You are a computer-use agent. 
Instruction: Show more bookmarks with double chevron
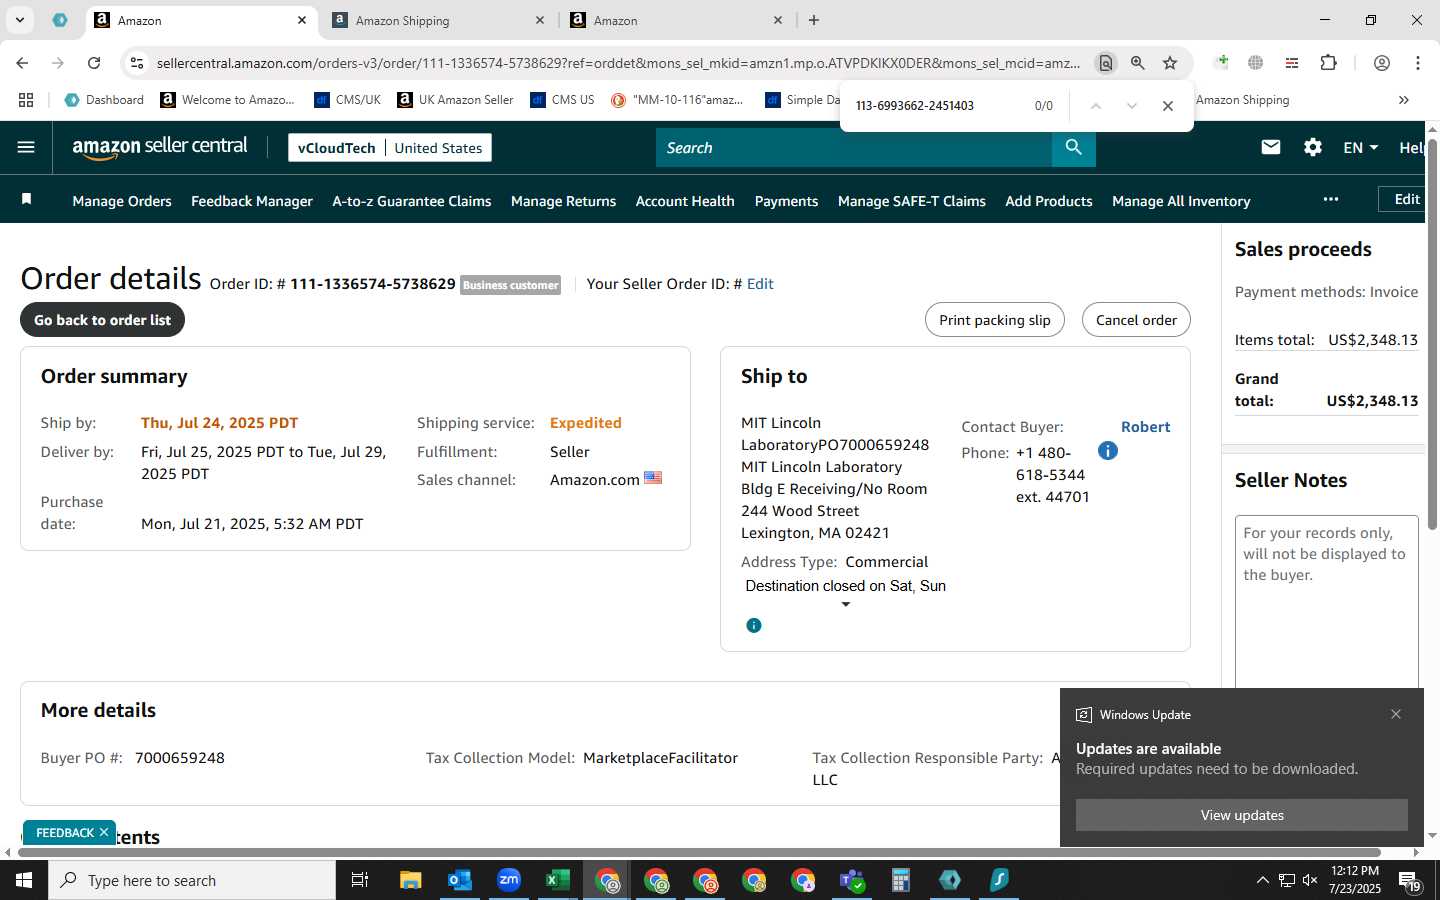click(x=1403, y=100)
